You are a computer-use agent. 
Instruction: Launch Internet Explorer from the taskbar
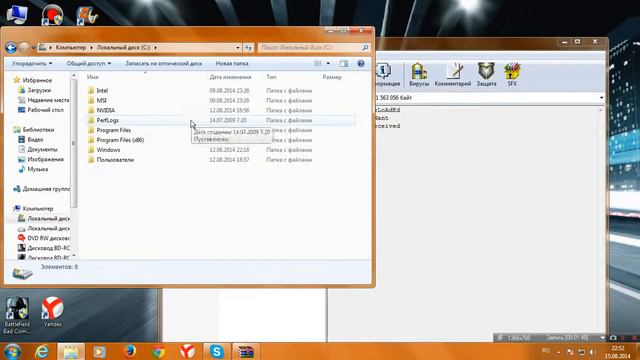[x=42, y=351]
